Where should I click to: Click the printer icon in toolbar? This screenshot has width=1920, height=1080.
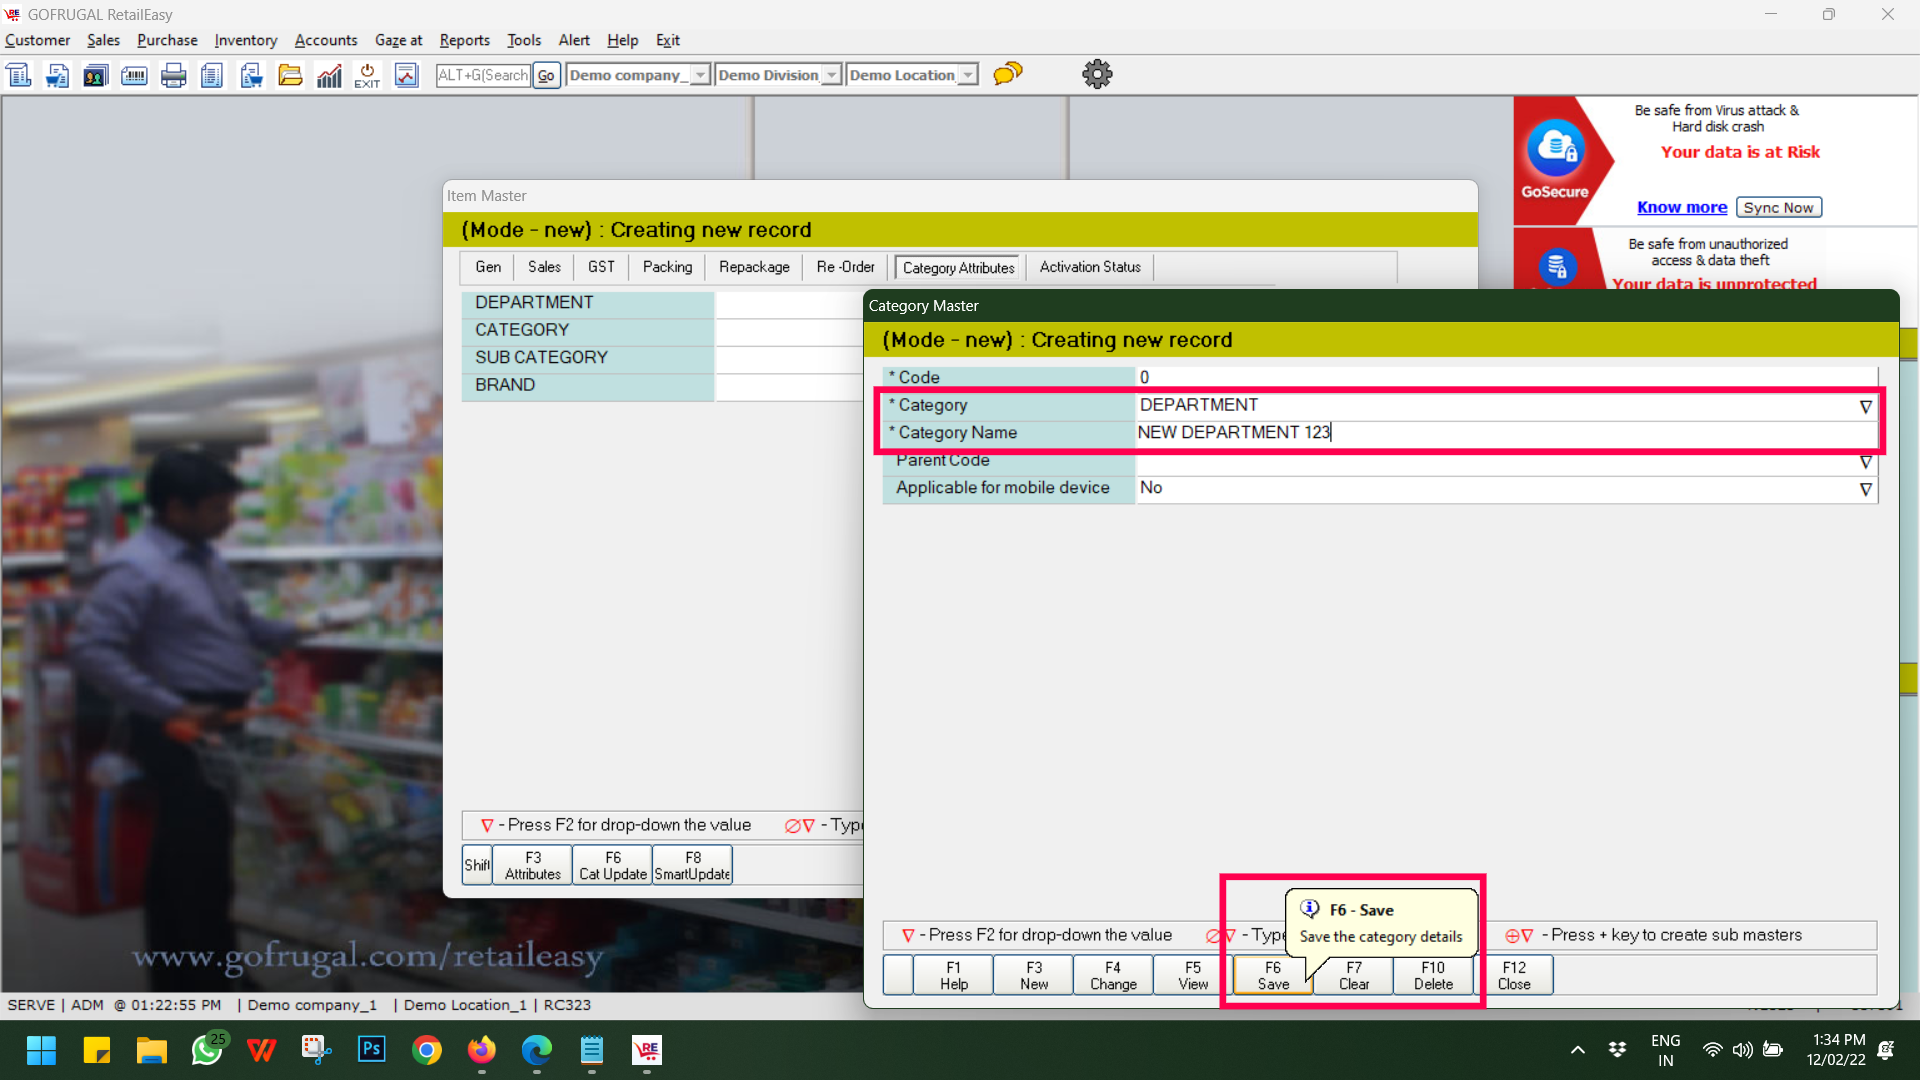click(173, 75)
